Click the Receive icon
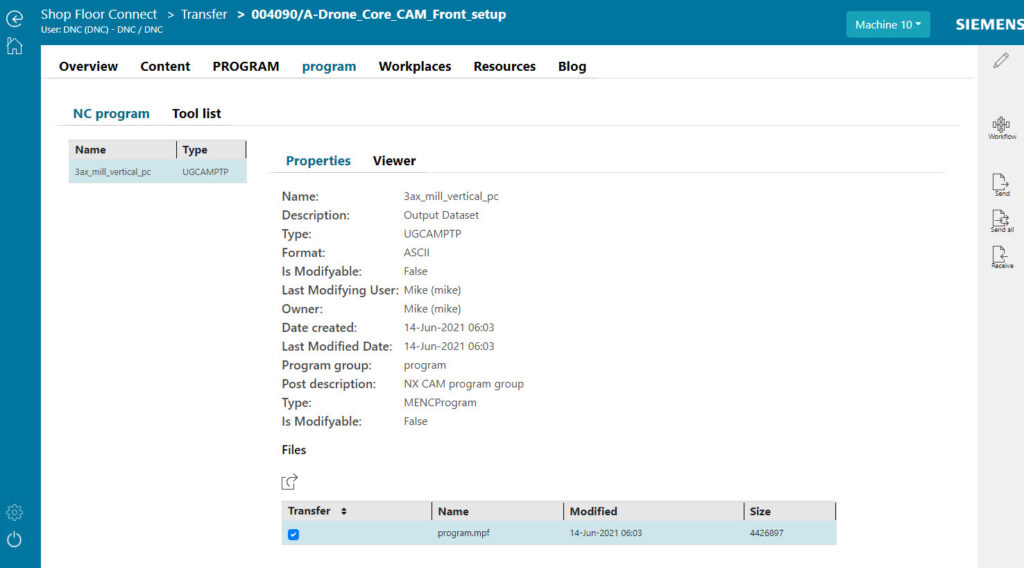 [1001, 257]
